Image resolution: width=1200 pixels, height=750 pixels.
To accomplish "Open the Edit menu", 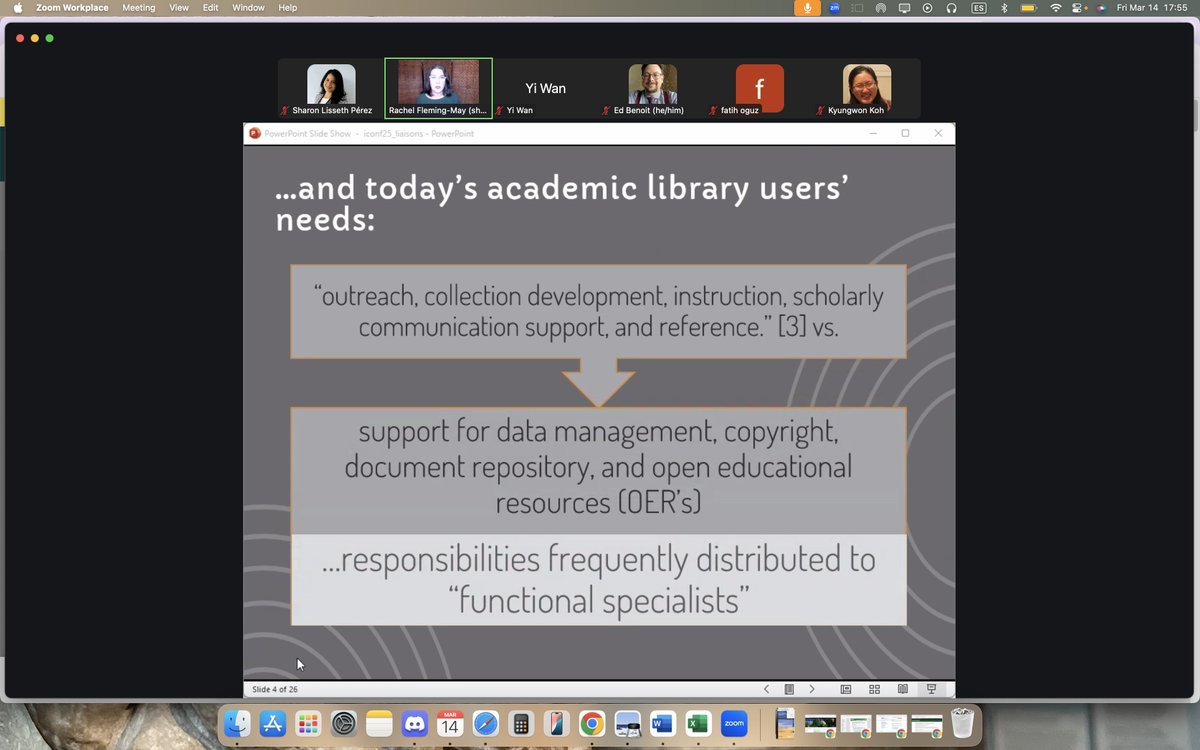I will pyautogui.click(x=211, y=8).
